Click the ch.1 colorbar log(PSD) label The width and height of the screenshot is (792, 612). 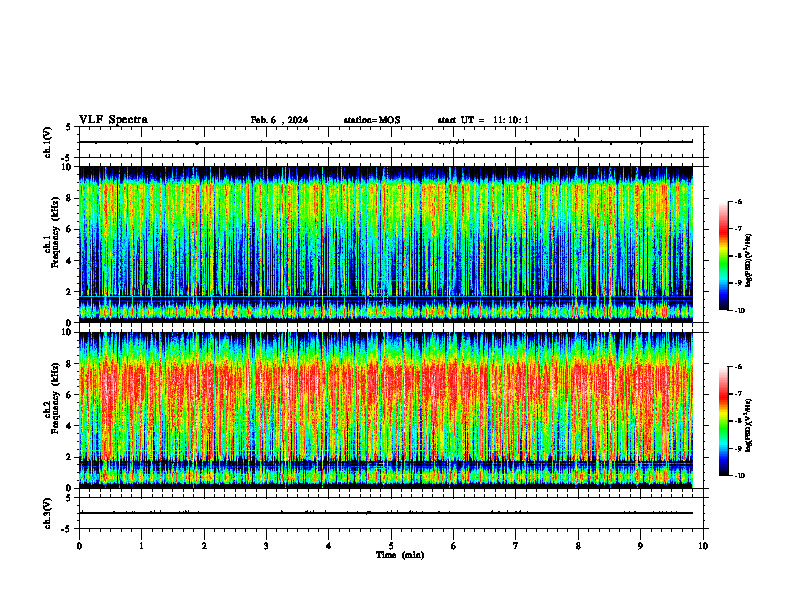pyautogui.click(x=749, y=261)
